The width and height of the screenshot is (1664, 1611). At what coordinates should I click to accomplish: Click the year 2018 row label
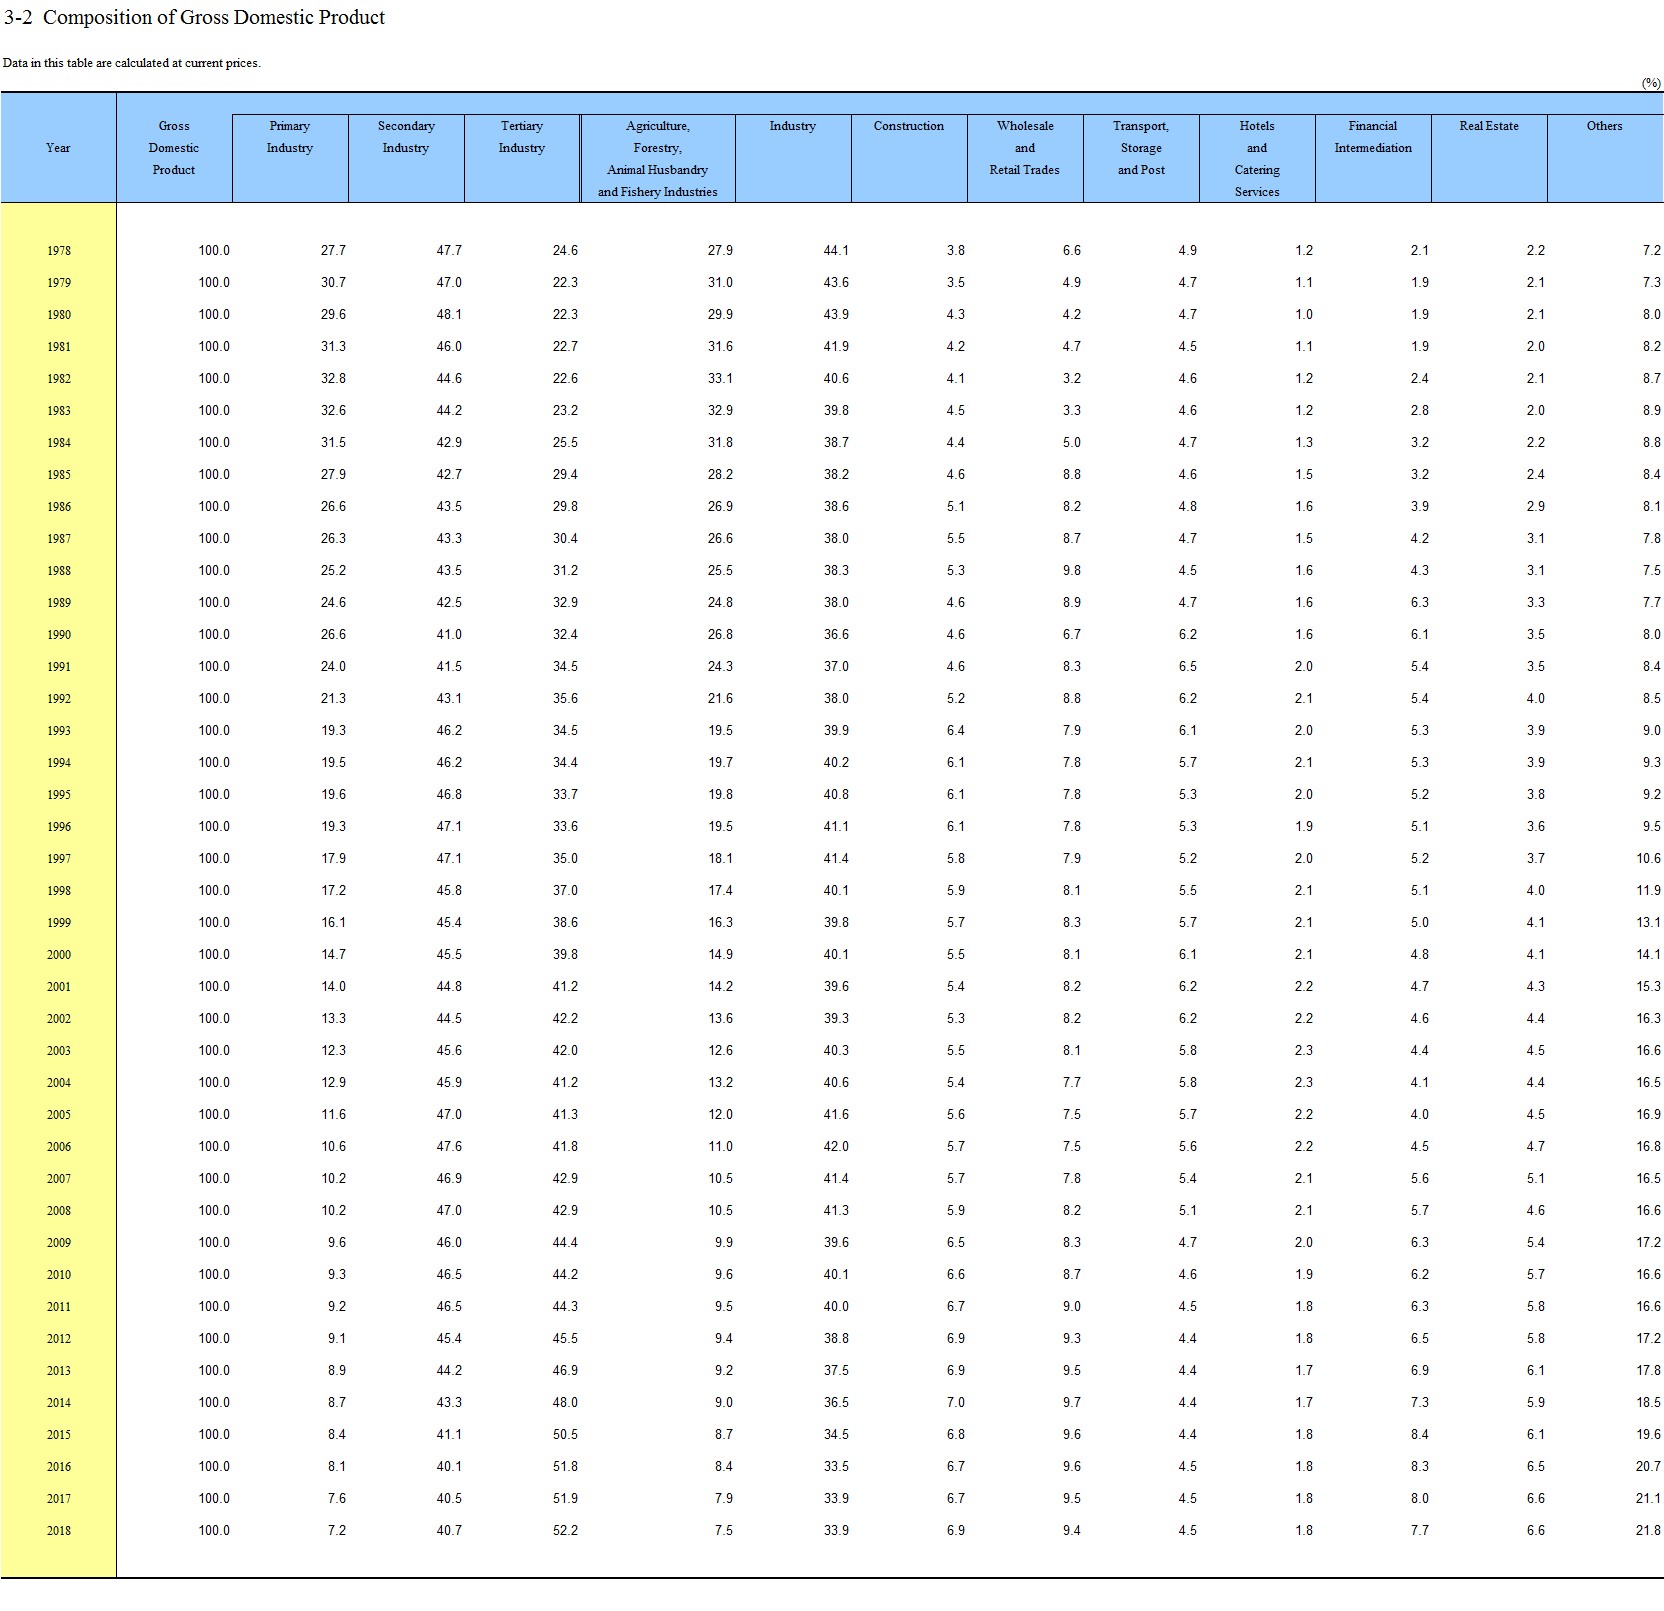[59, 1531]
